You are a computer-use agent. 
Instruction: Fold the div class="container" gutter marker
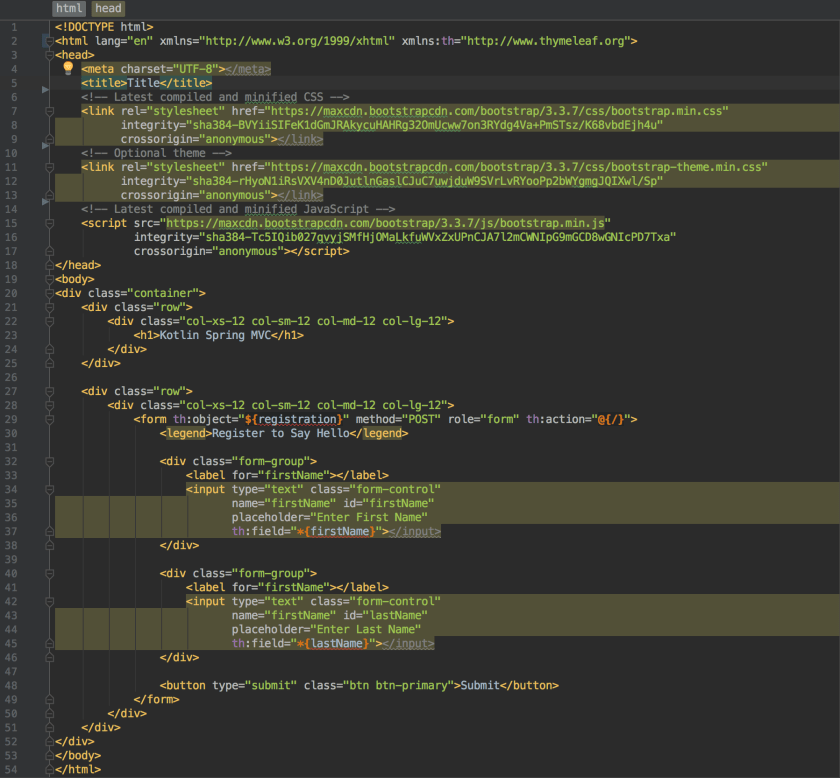[47, 293]
